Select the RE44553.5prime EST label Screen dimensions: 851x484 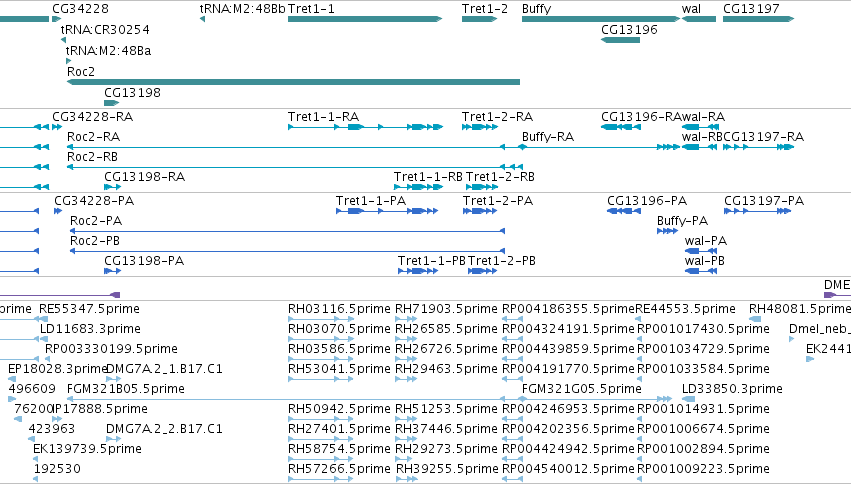click(685, 309)
